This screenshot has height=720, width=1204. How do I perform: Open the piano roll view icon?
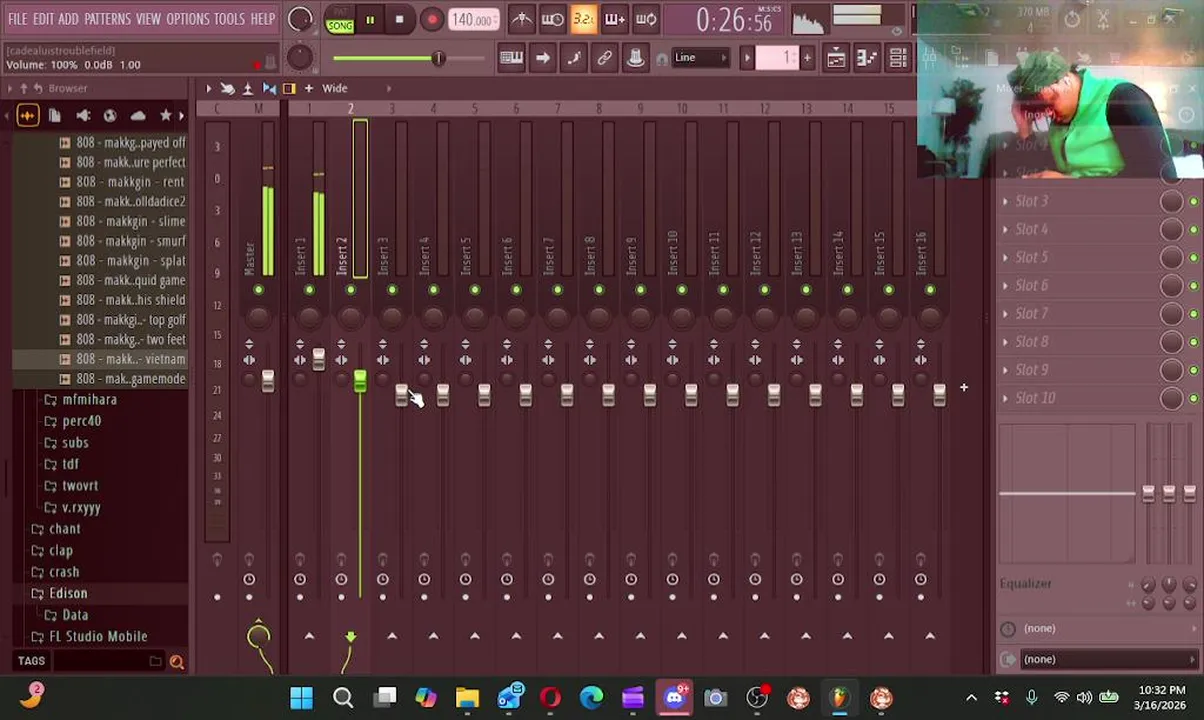[867, 58]
